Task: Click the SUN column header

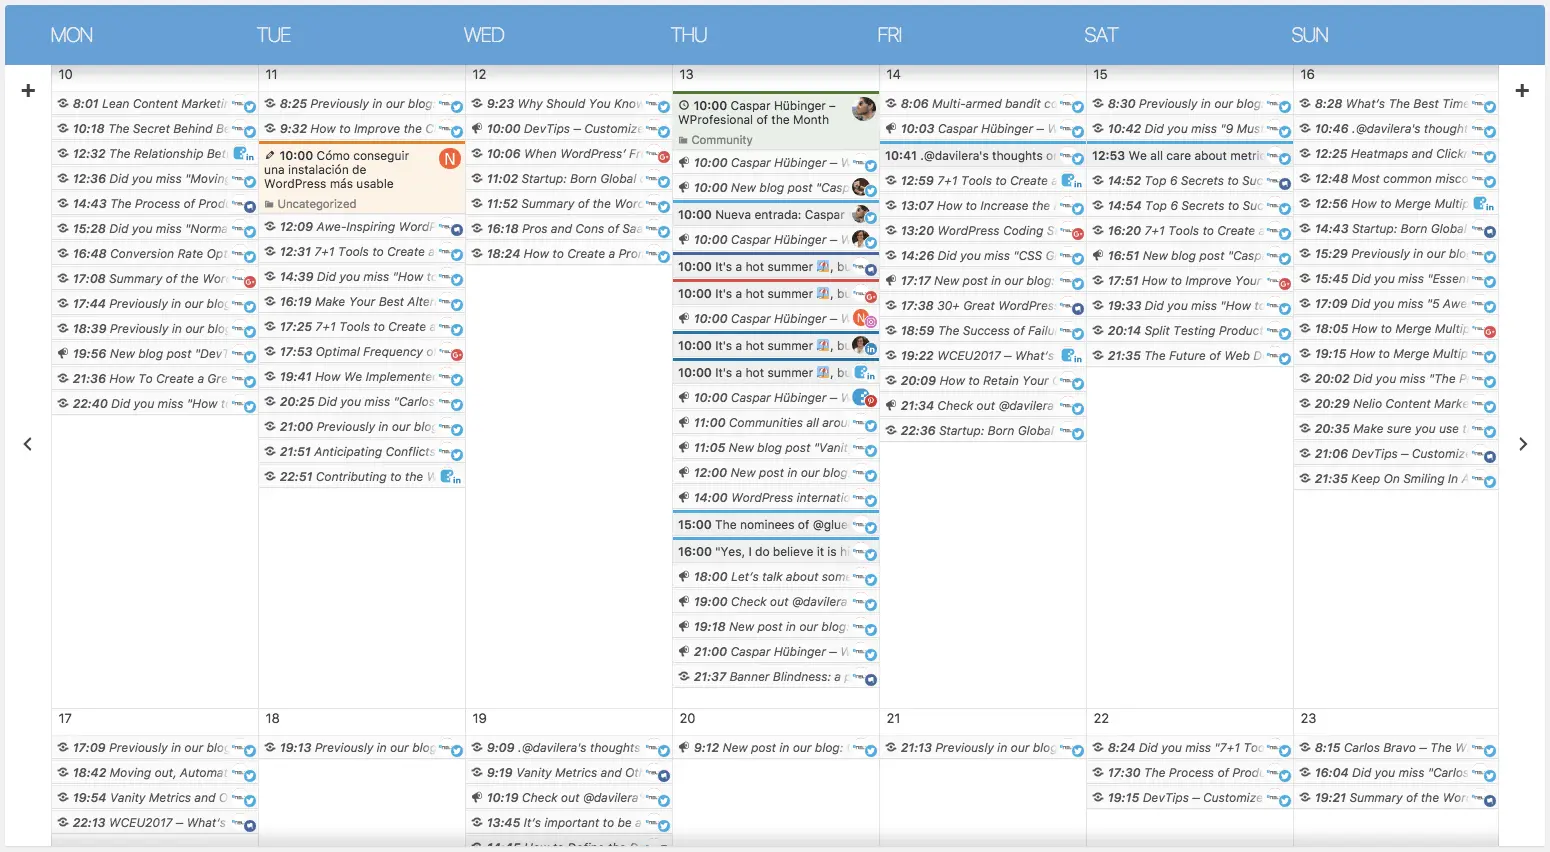Action: 1310,36
